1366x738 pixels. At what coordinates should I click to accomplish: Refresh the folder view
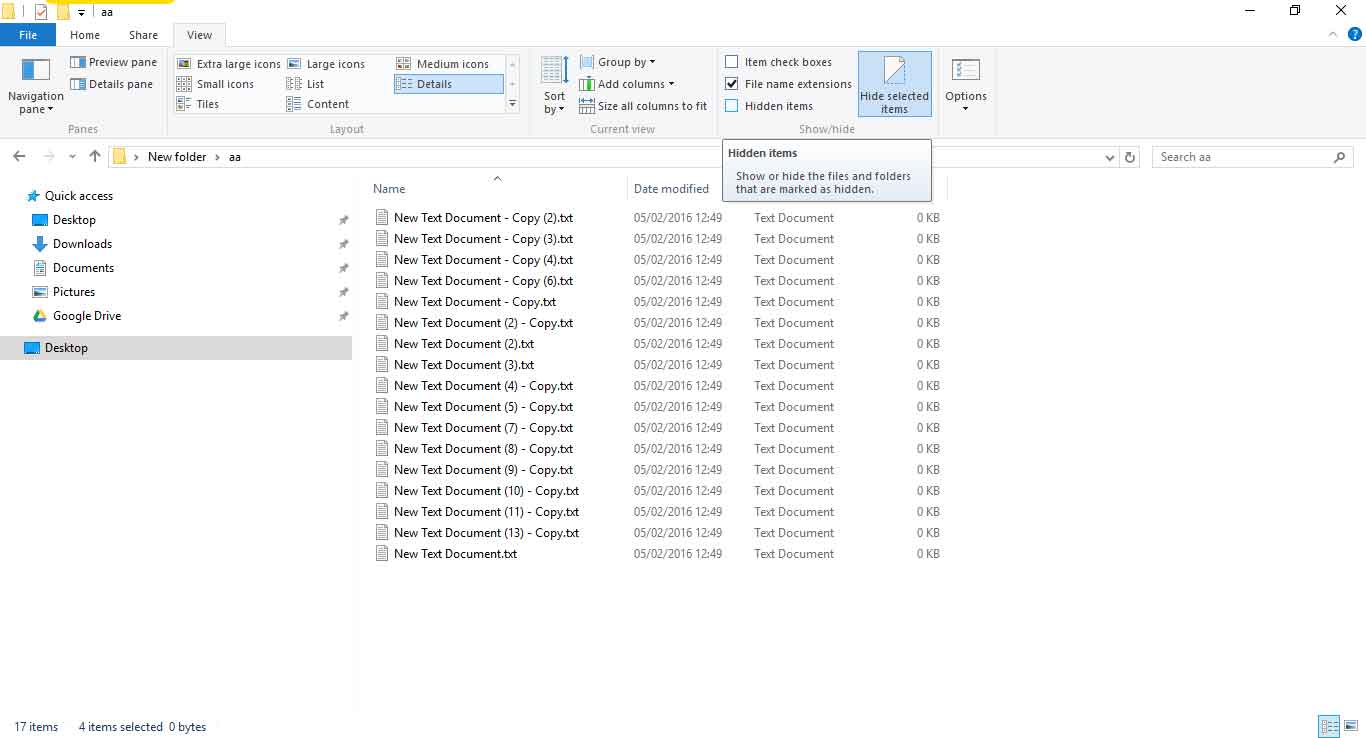(1130, 157)
